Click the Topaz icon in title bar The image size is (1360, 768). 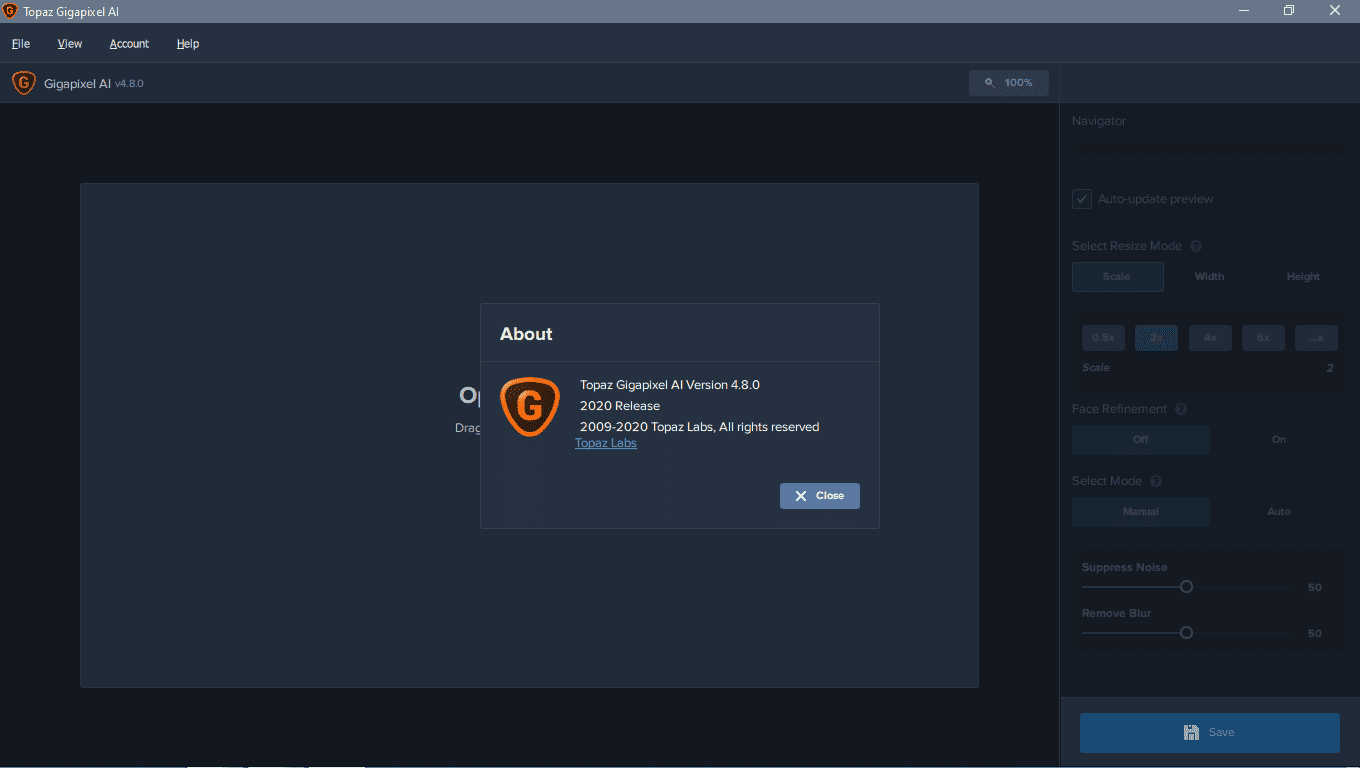[10, 11]
